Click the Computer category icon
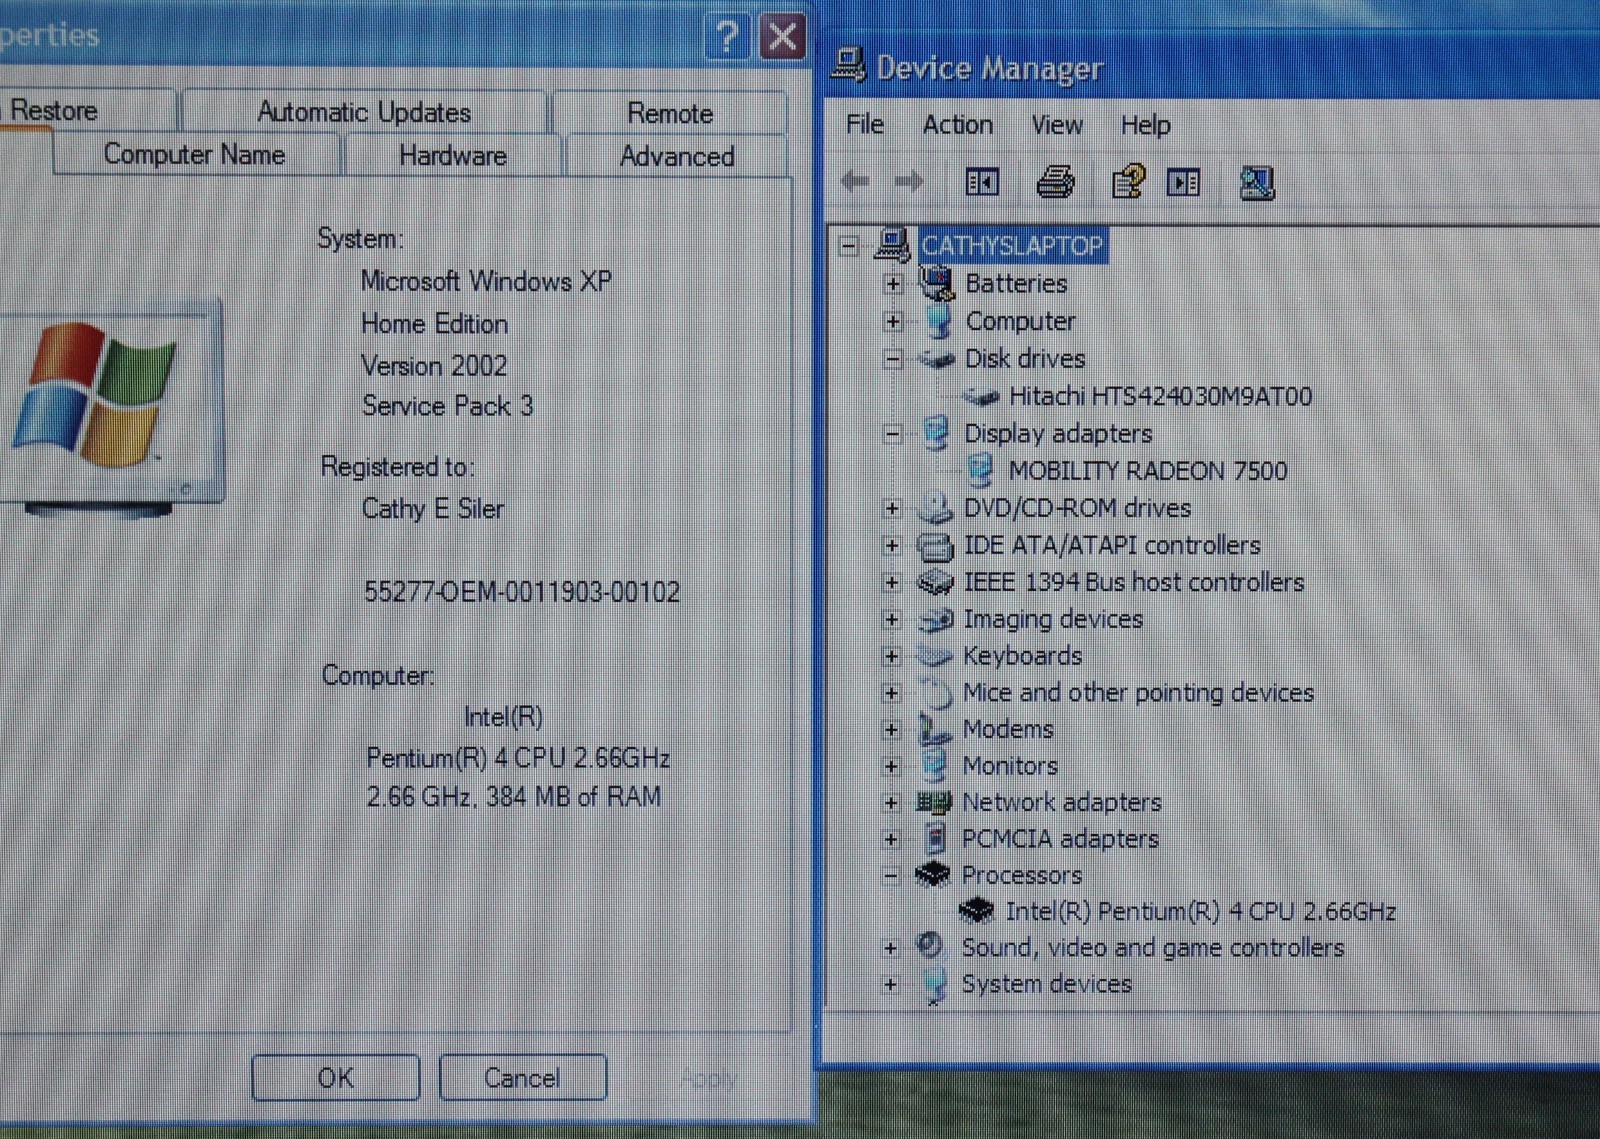Image resolution: width=1600 pixels, height=1139 pixels. point(938,321)
